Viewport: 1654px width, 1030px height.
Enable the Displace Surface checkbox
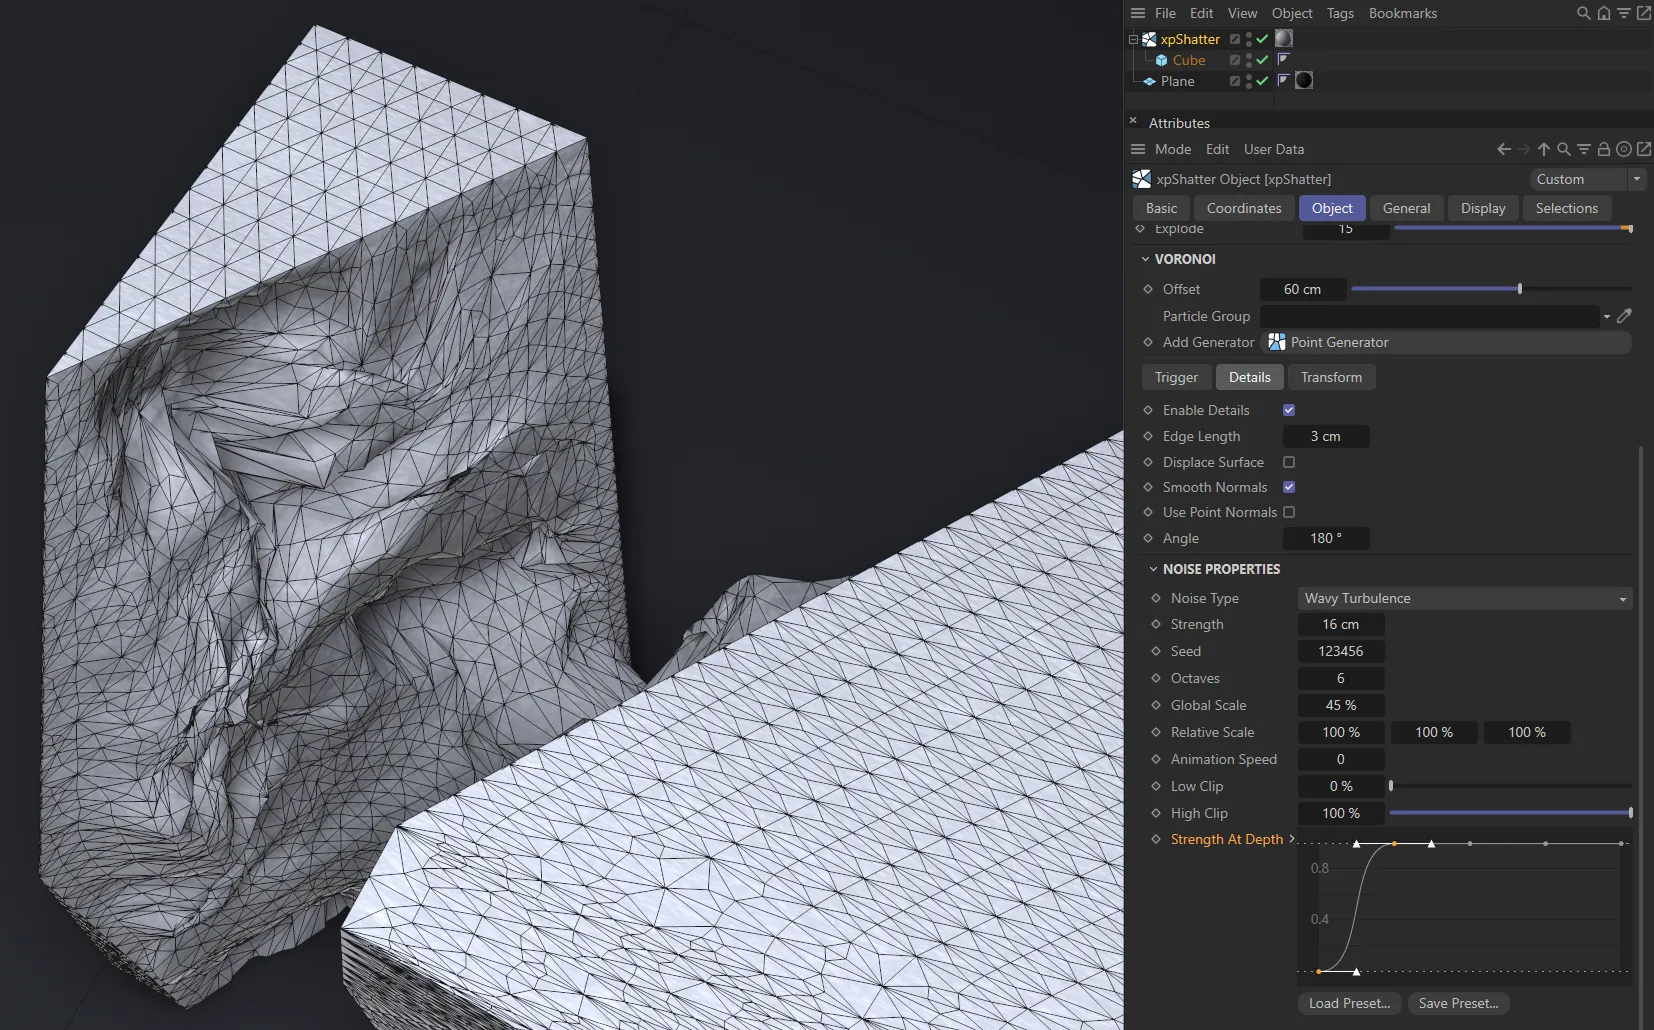pos(1289,462)
